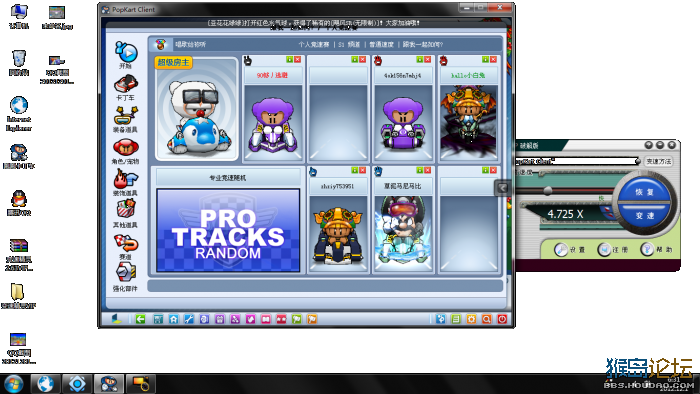
Task: Open the process dropdown in speed tool
Action: tap(638, 161)
